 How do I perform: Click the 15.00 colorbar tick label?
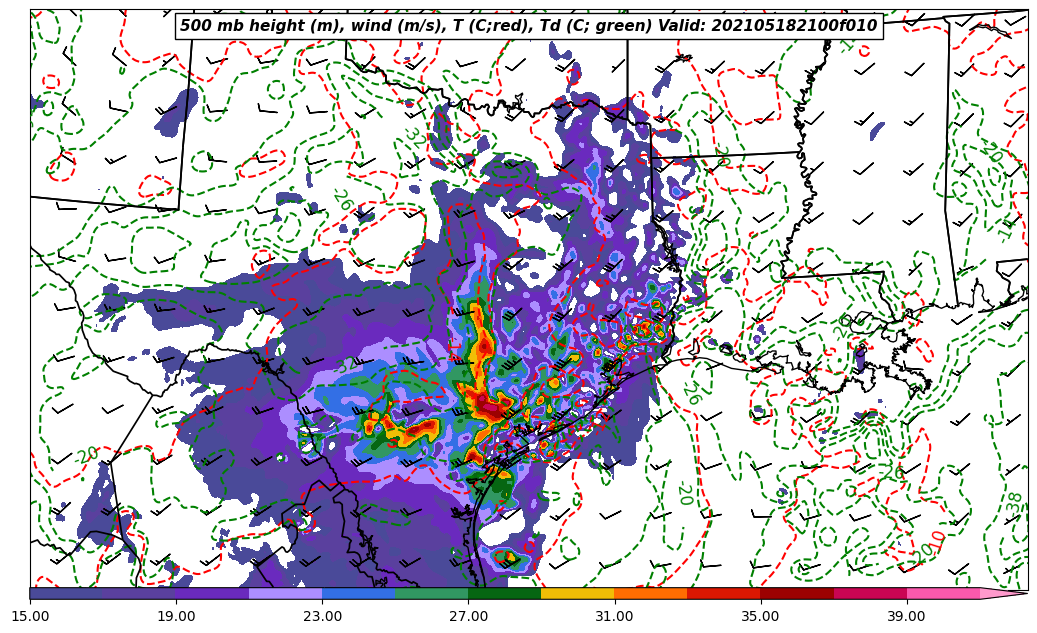(30, 616)
